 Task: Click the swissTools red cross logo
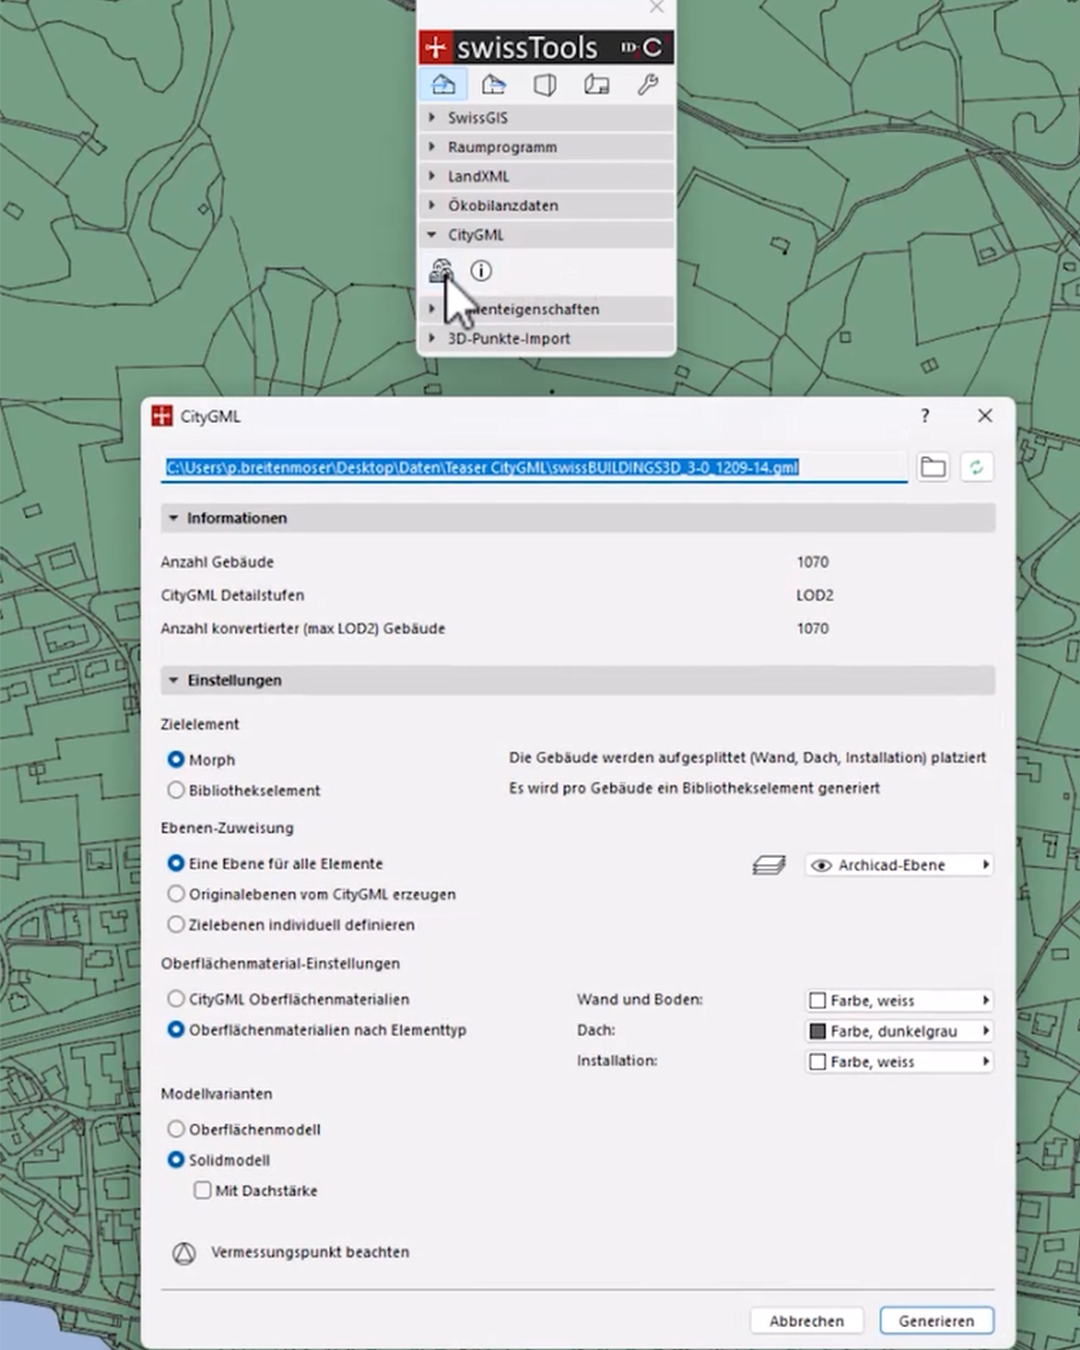tap(436, 47)
